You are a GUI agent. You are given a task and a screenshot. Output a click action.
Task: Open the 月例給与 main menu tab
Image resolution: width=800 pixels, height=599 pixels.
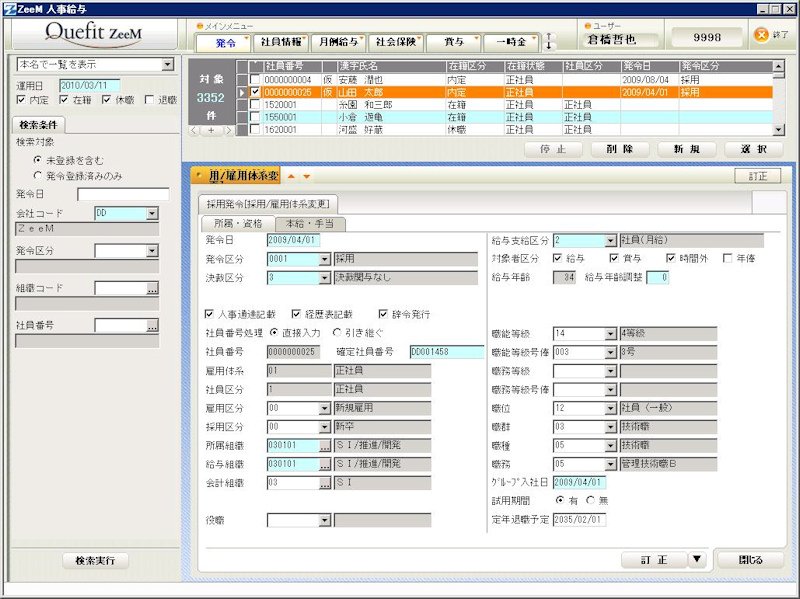[338, 42]
